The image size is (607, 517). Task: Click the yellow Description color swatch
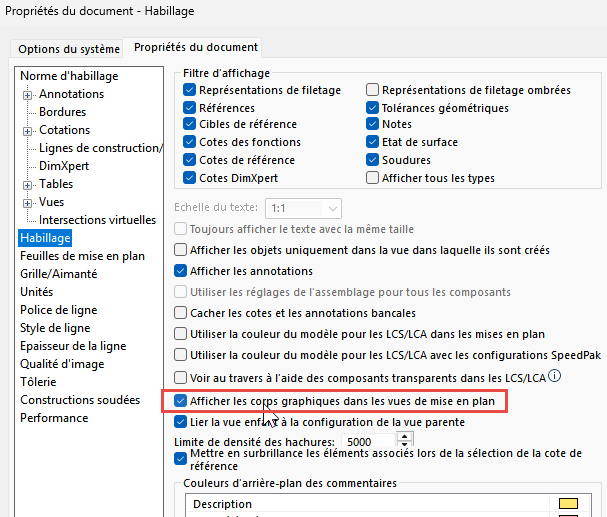pos(569,503)
